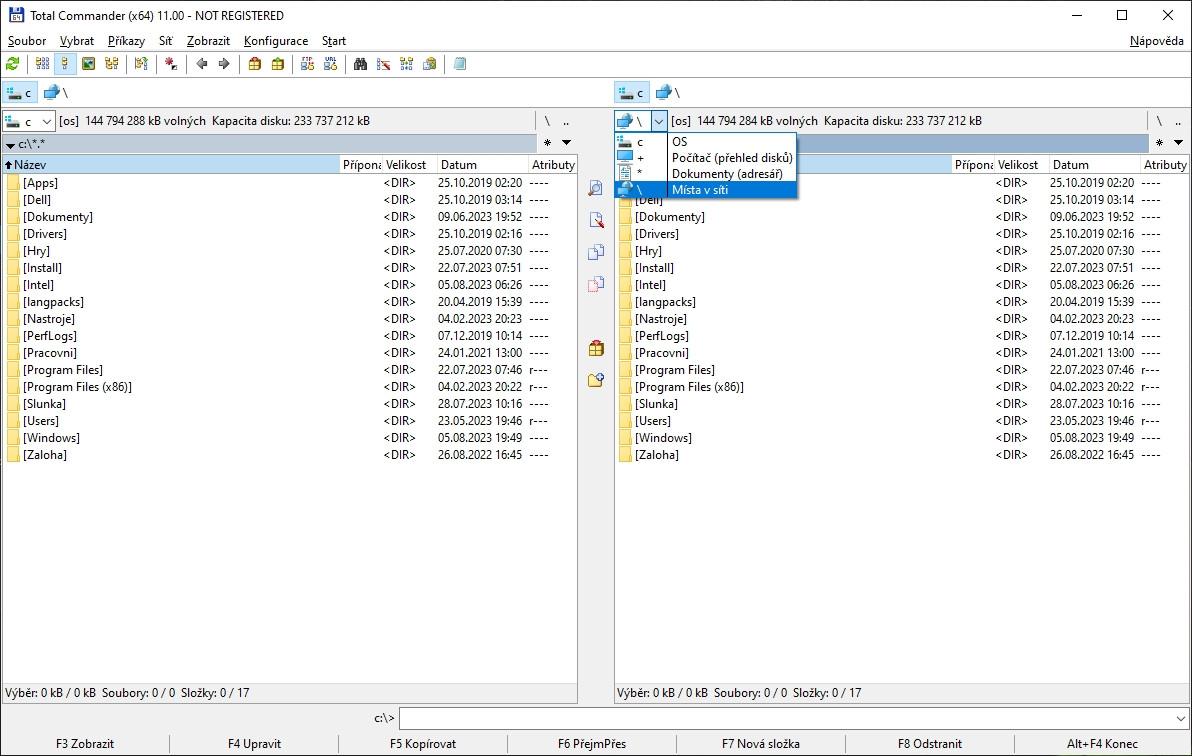
Task: Click the edit file icon in middle bar
Action: 596,220
